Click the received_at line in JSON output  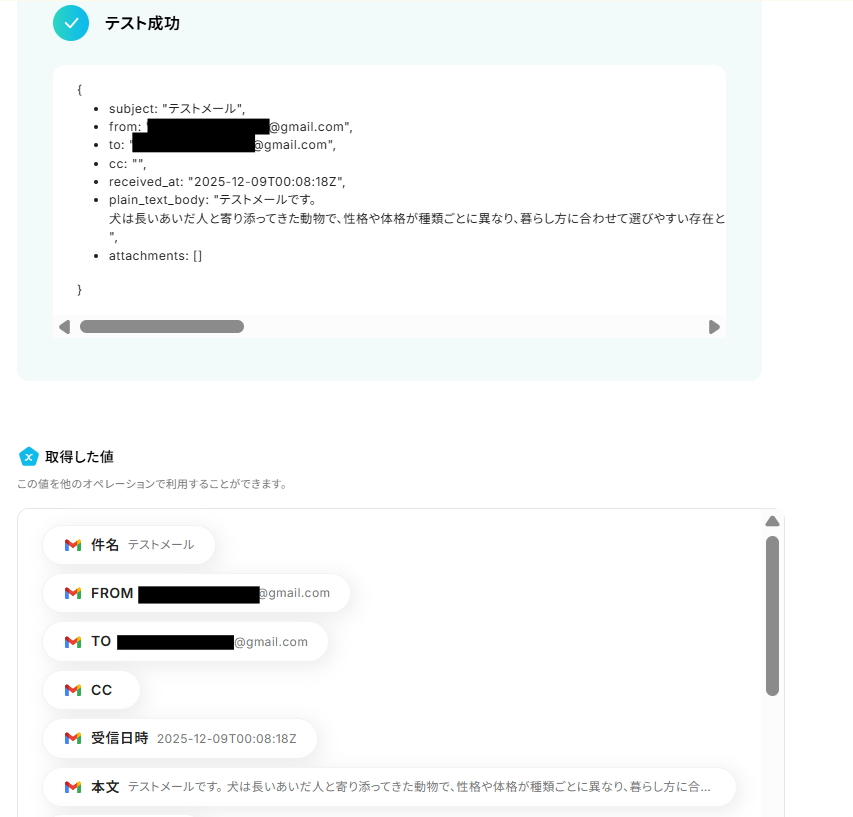point(227,182)
